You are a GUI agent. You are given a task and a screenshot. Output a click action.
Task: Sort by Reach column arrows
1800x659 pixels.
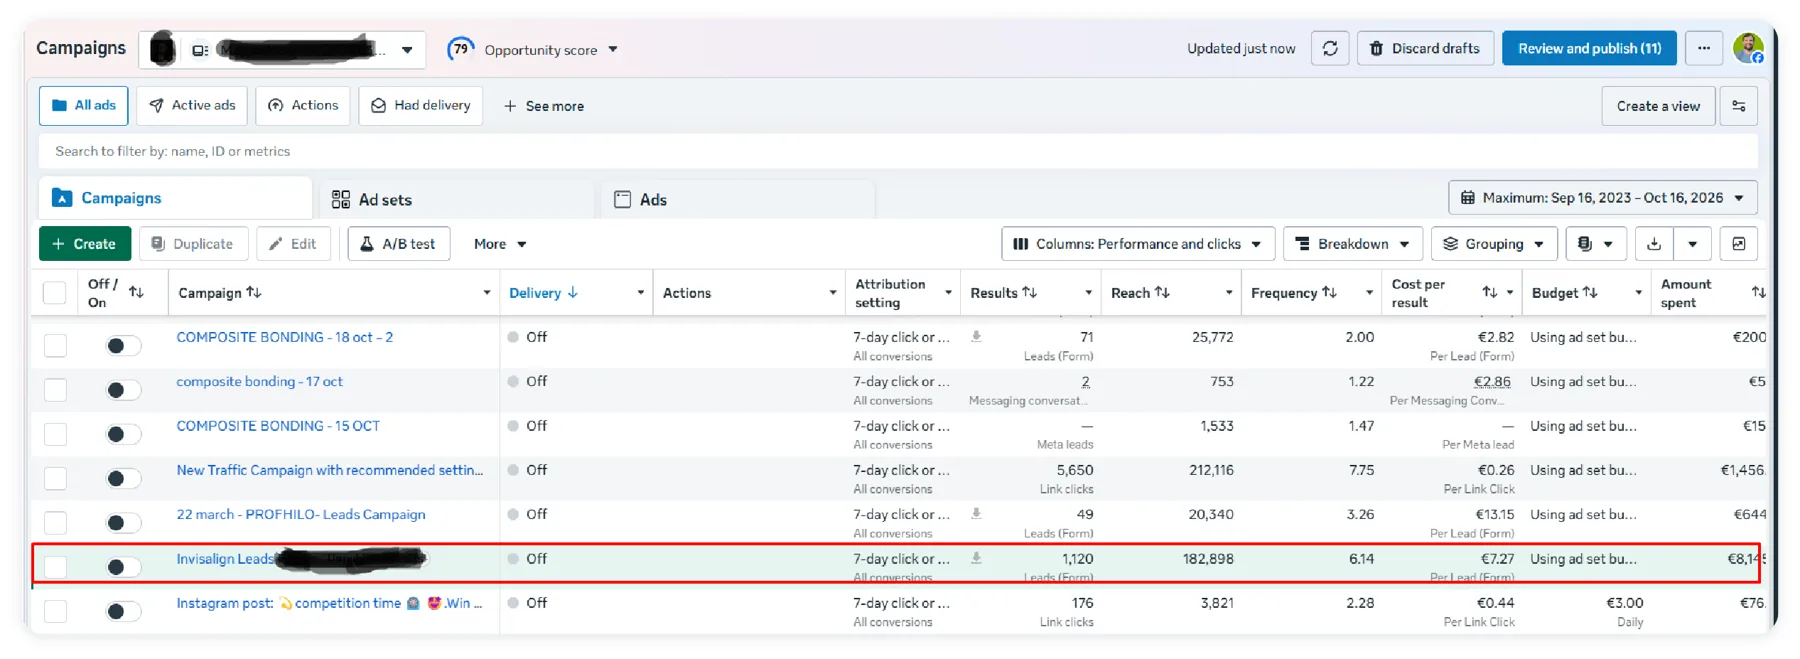tap(1162, 292)
